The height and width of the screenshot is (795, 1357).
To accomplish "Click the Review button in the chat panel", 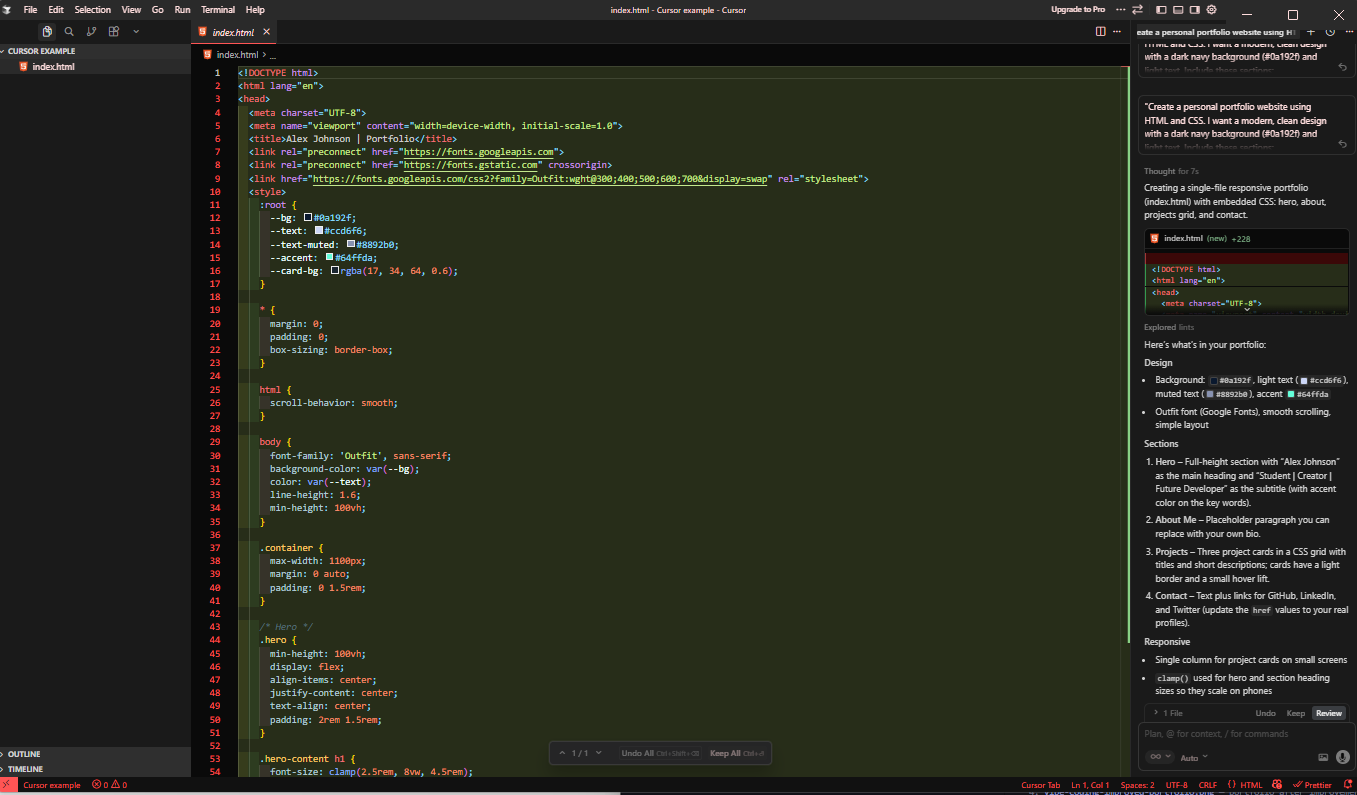I will (x=1329, y=712).
